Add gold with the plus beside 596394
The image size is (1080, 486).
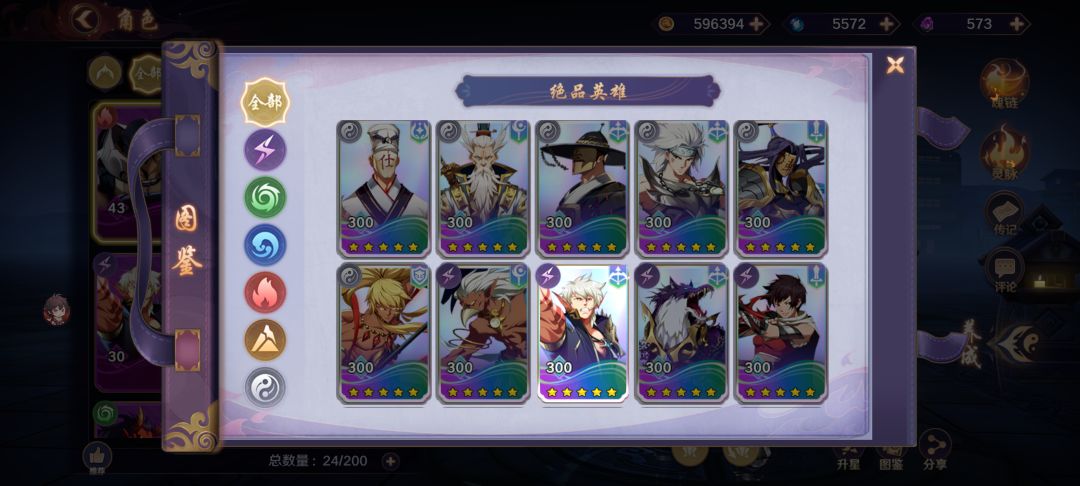click(756, 24)
